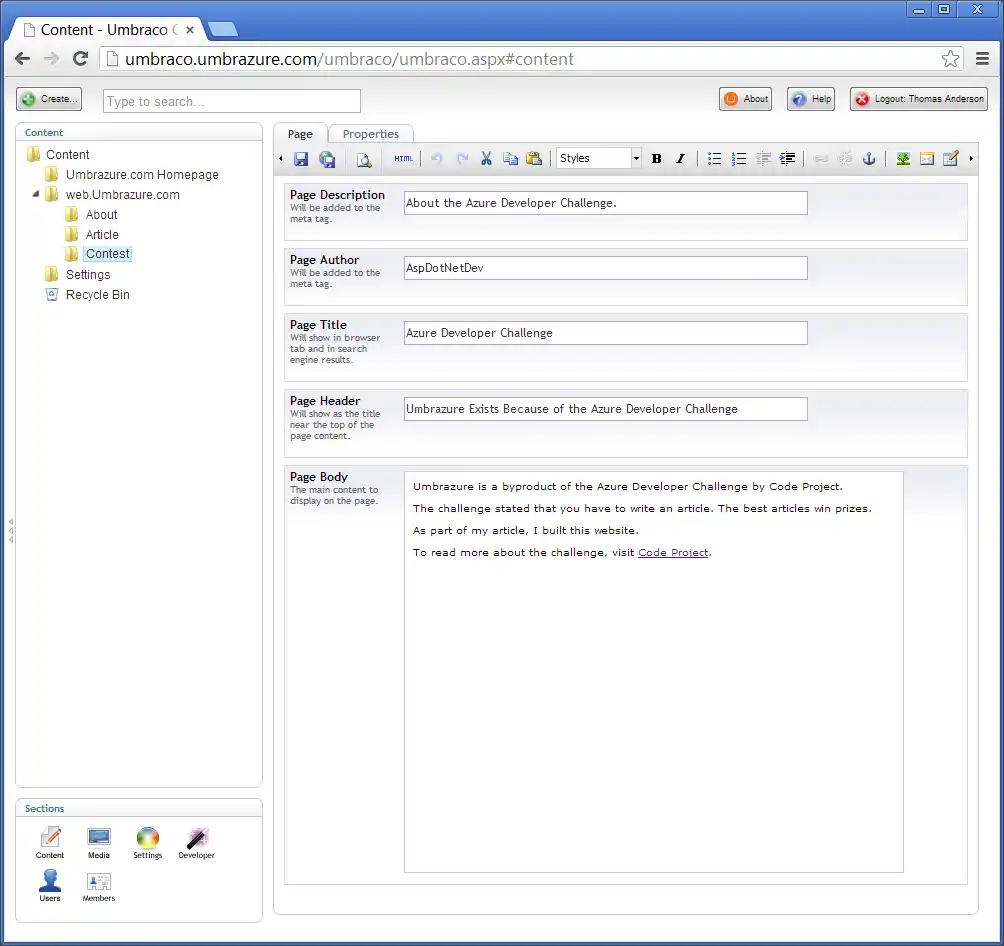Viewport: 1004px width, 946px height.
Task: Click the browser Back arrow
Action: pos(22,59)
